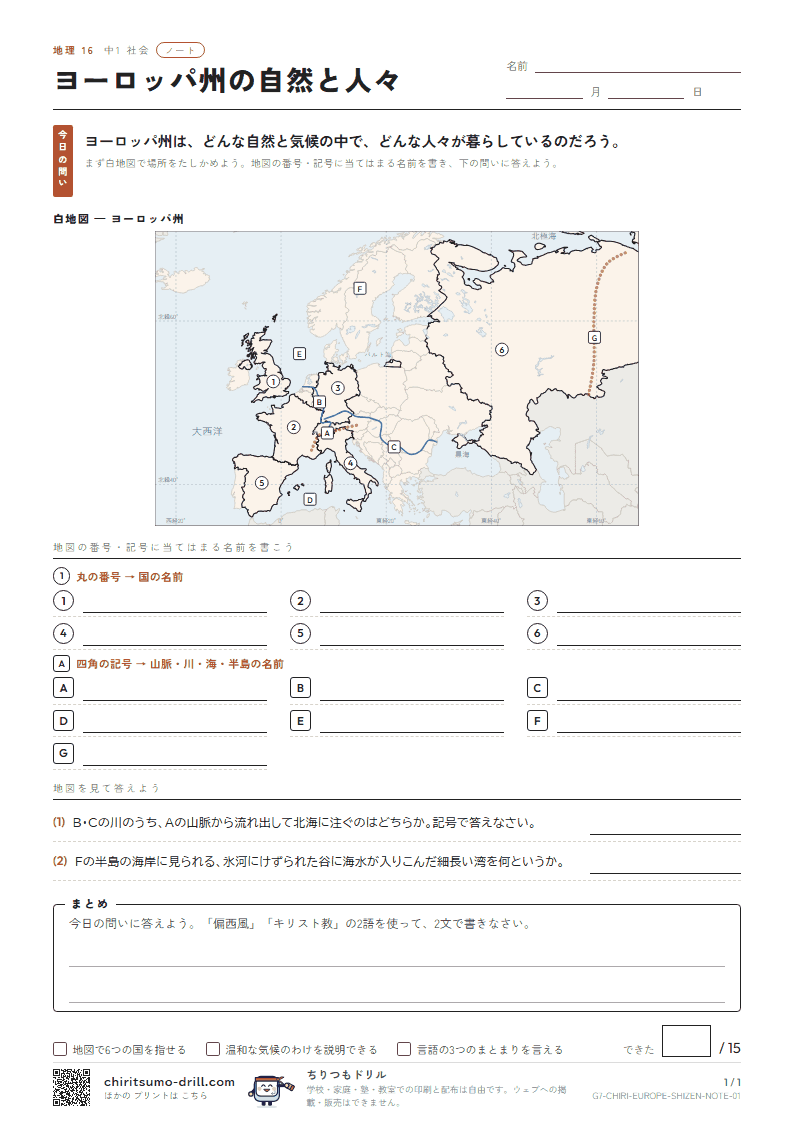Open the chiritsumo-drill.com link
This screenshot has width=794, height=1123.
point(169,1081)
